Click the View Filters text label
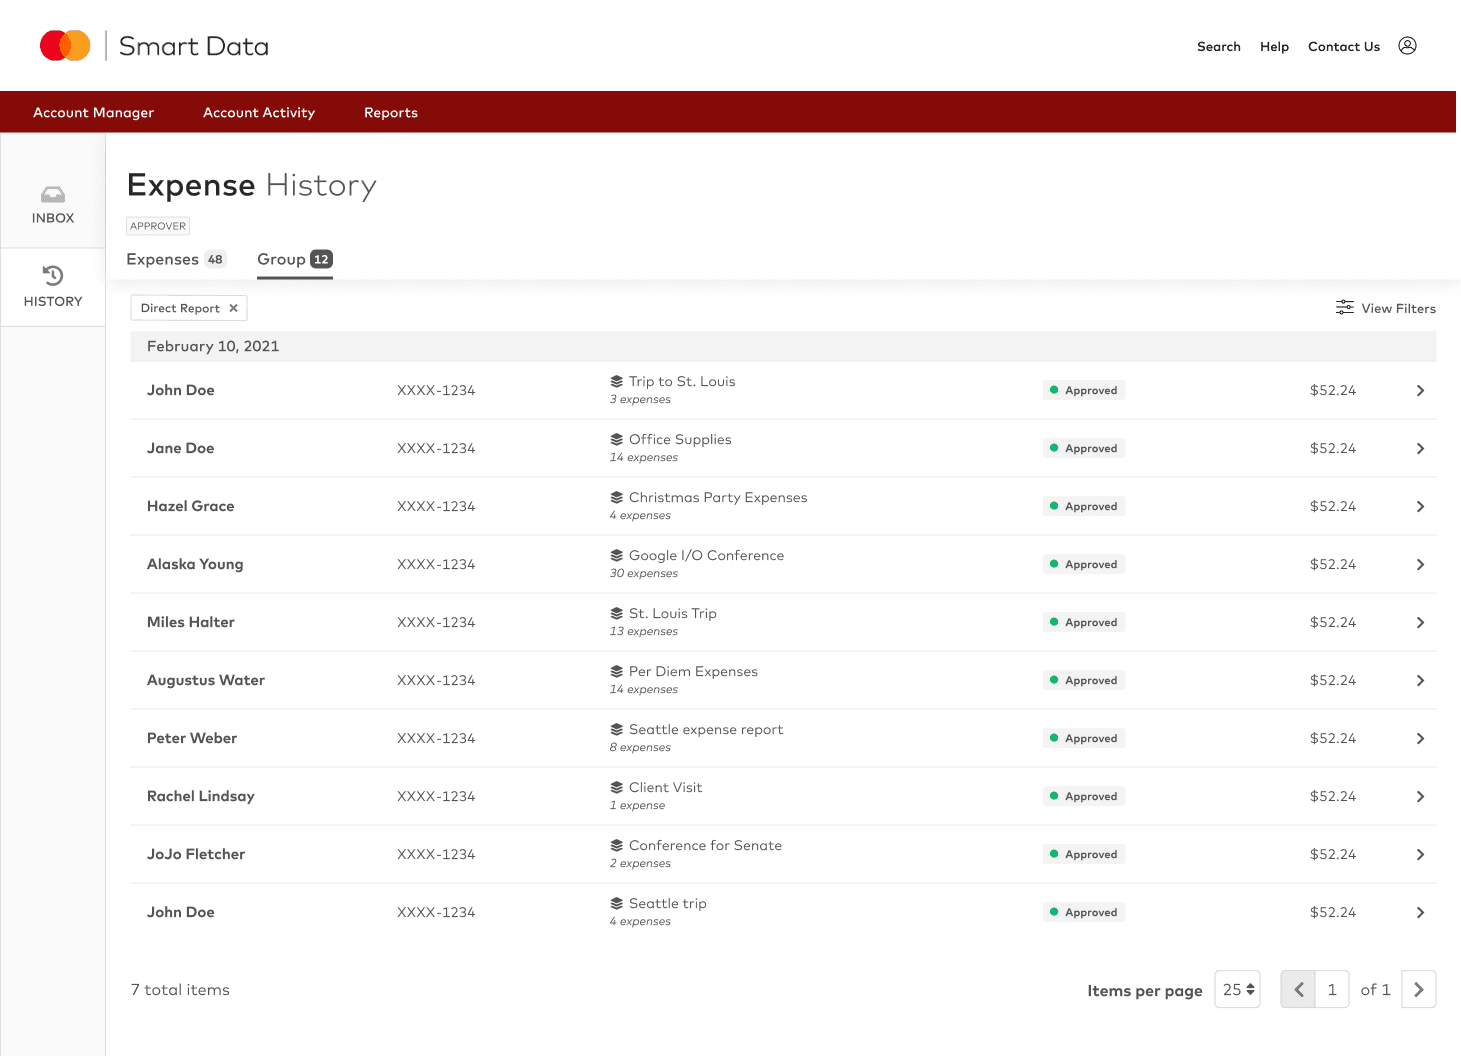Viewport: 1461px width, 1056px height. (x=1398, y=308)
